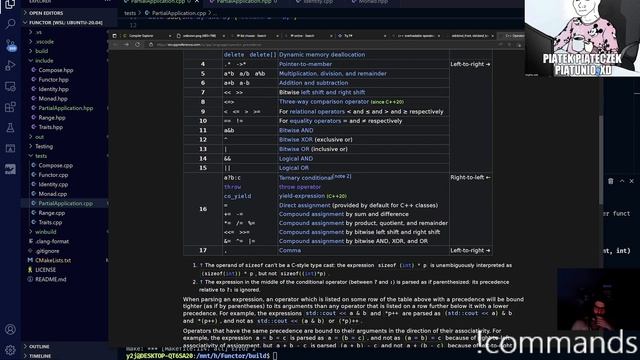Expand the TIMELINE section

(x=65, y=356)
